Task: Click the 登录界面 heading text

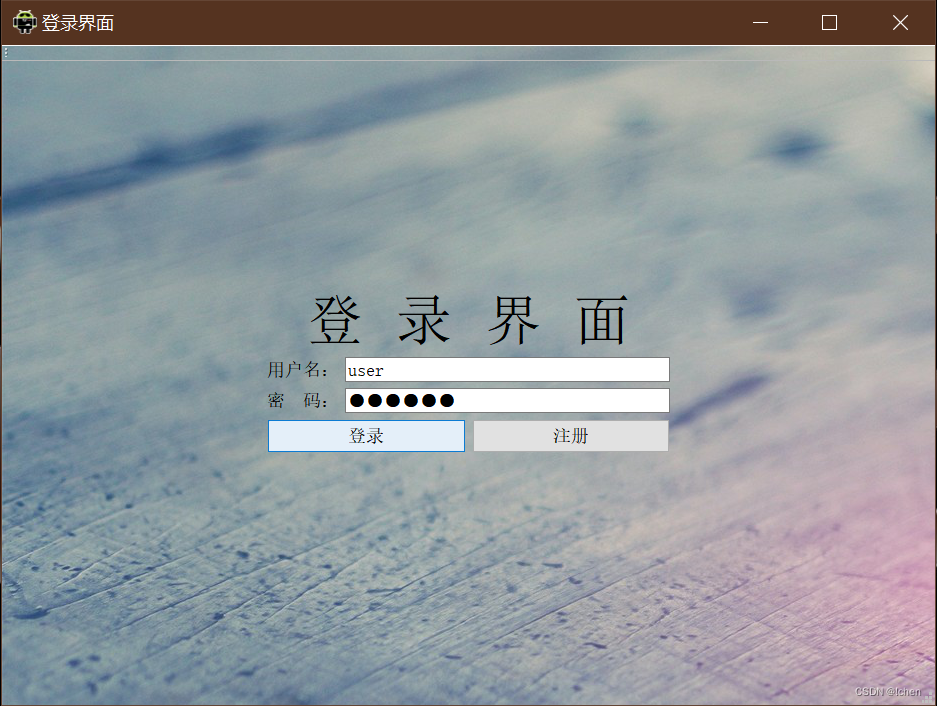Action: [x=468, y=321]
